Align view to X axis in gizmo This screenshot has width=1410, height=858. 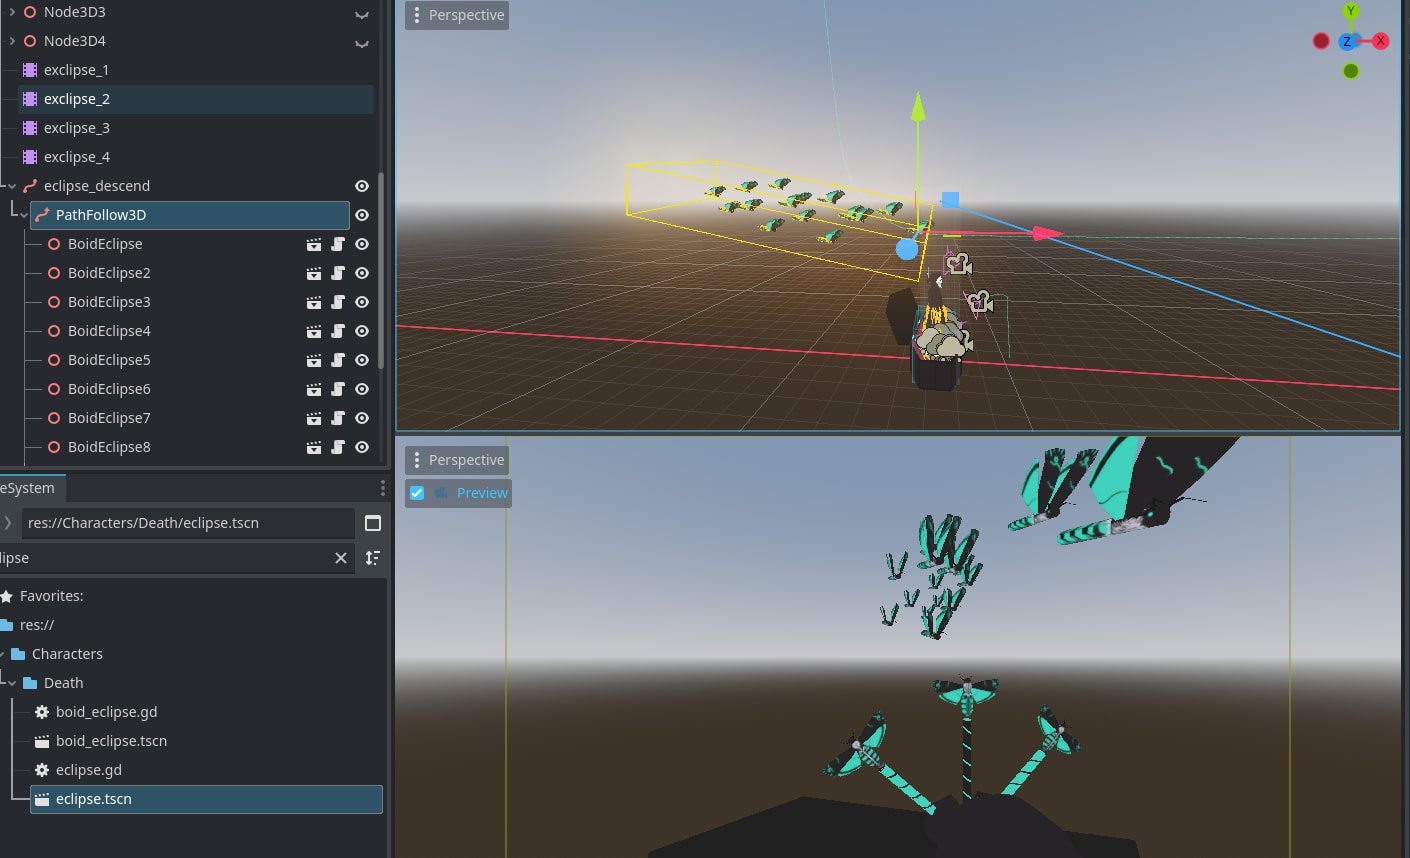click(1381, 41)
